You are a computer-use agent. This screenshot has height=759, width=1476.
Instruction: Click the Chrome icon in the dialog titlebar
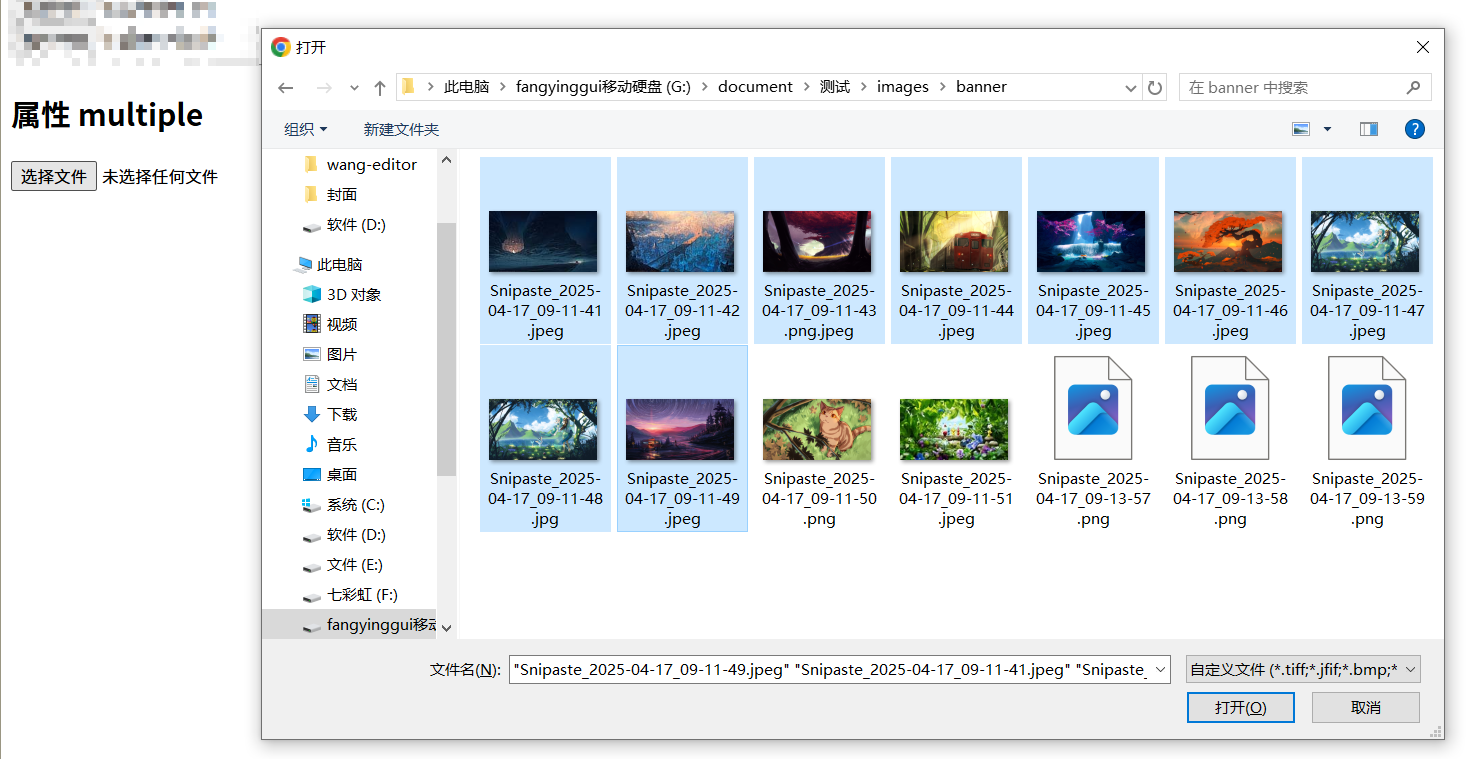[279, 46]
